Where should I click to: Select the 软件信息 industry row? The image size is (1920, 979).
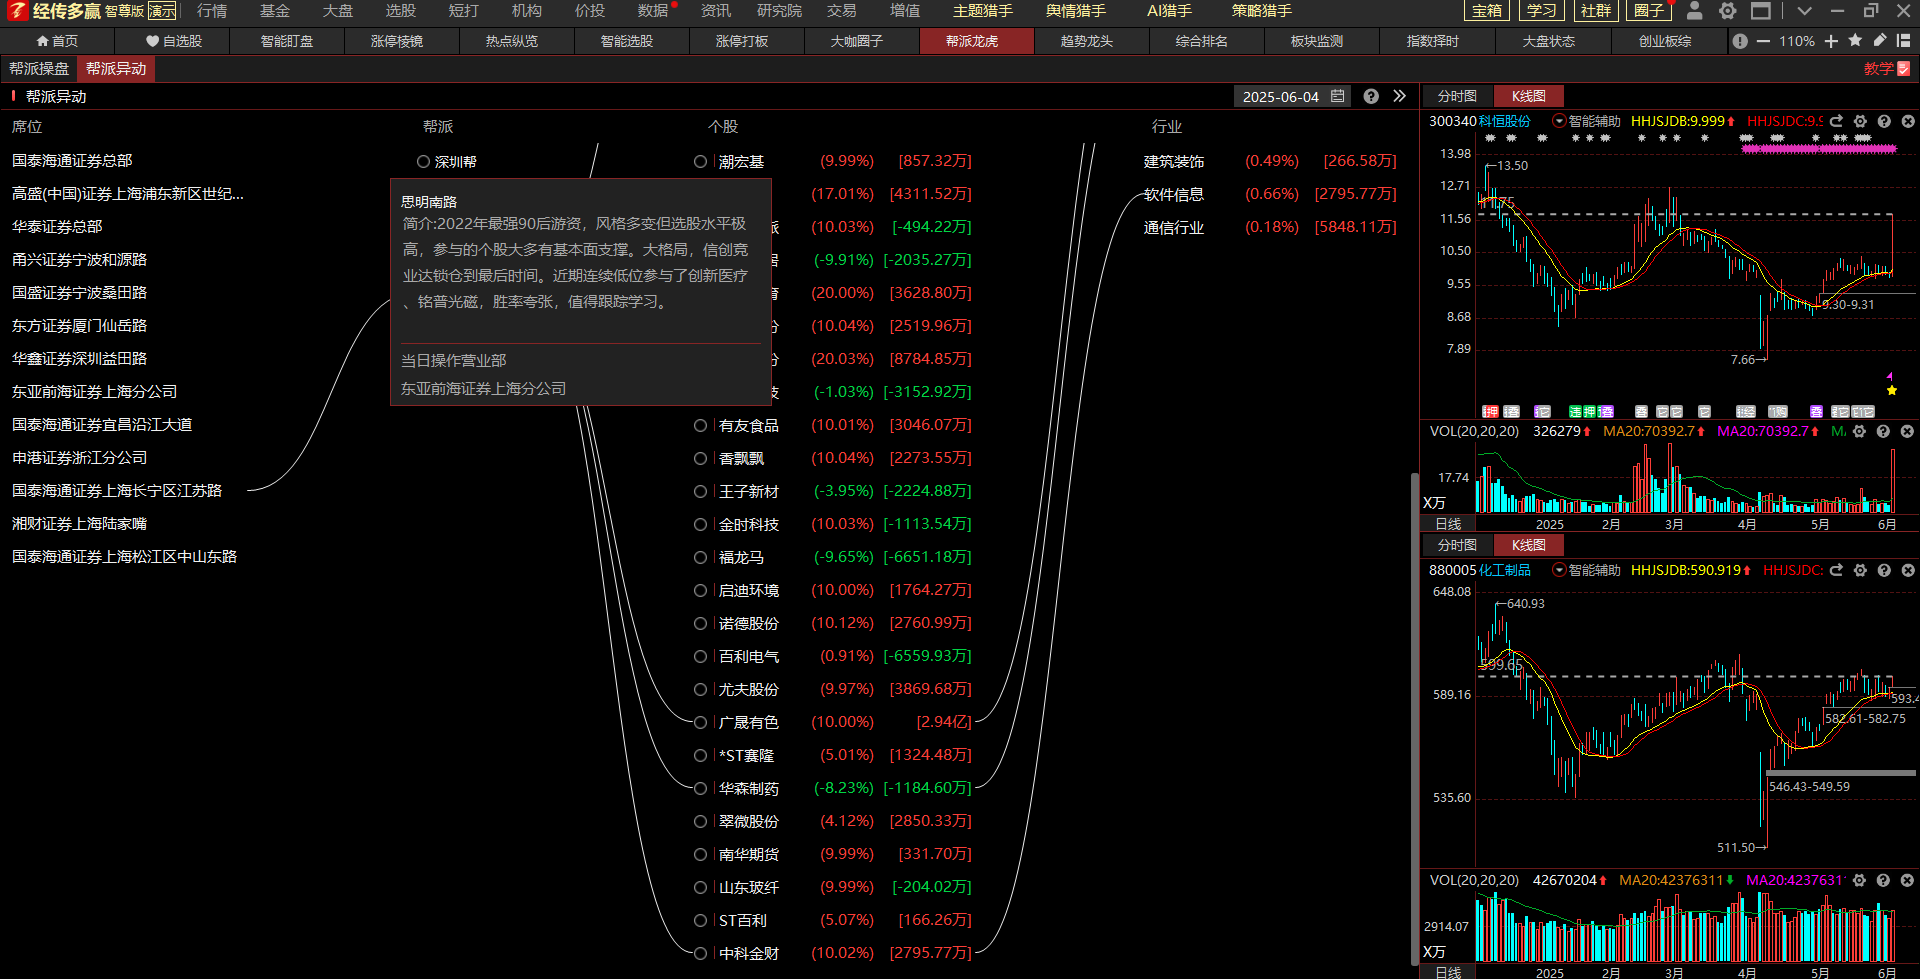pyautogui.click(x=1269, y=194)
